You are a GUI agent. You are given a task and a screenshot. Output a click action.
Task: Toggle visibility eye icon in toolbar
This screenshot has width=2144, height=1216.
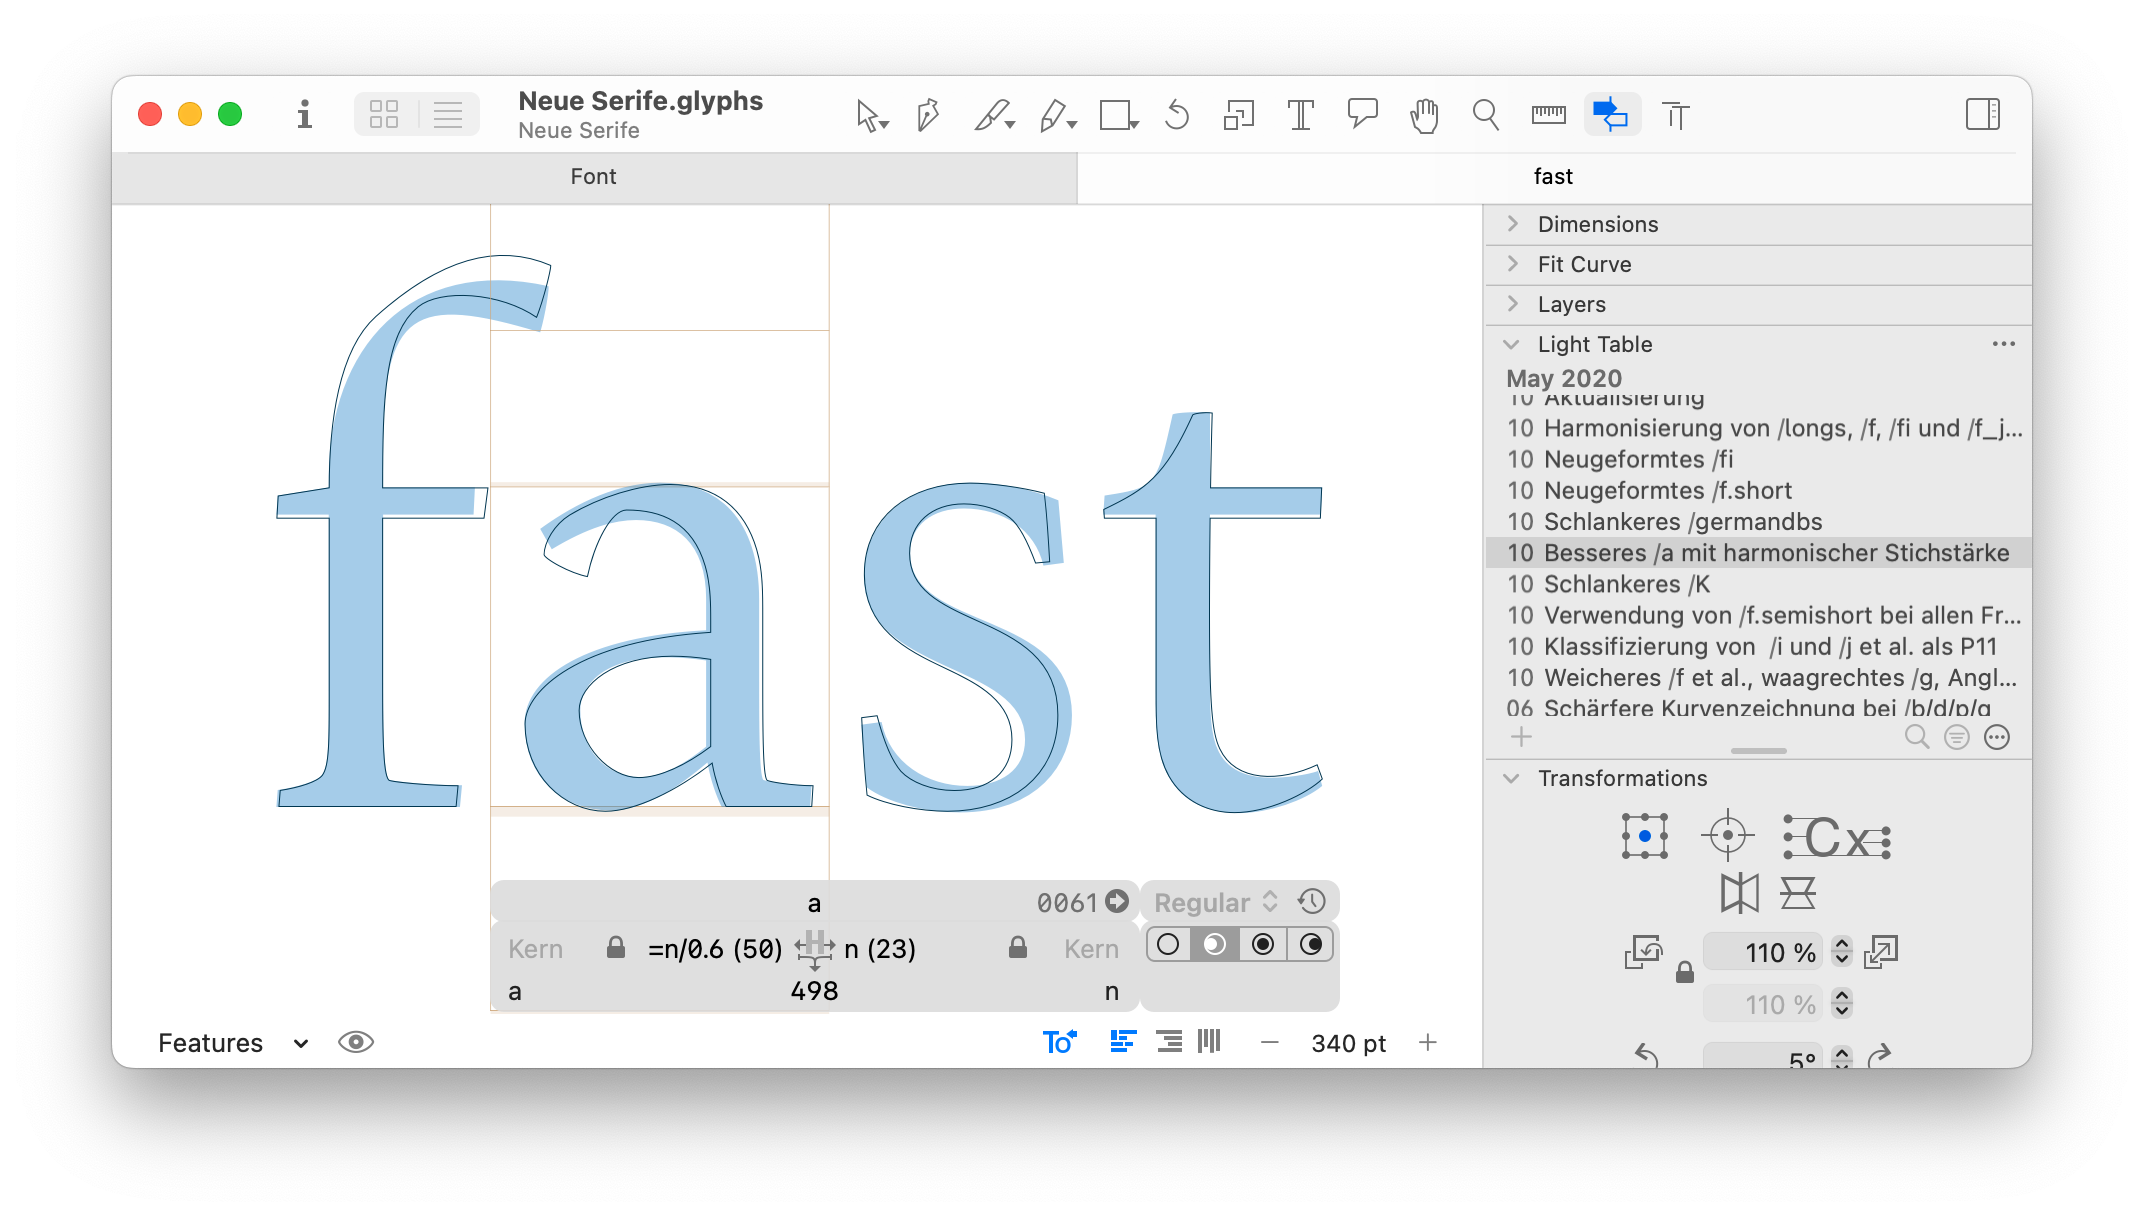pyautogui.click(x=356, y=1041)
